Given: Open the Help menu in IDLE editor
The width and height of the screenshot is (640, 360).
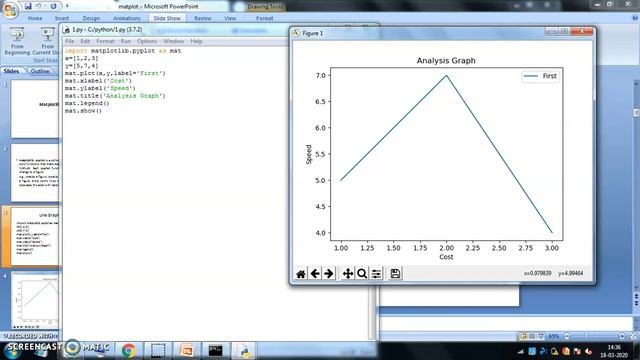Looking at the screenshot, I should tap(196, 41).
